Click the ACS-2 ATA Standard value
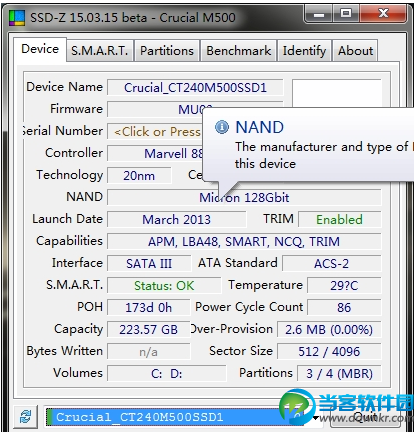This screenshot has height=432, width=415. [332, 264]
